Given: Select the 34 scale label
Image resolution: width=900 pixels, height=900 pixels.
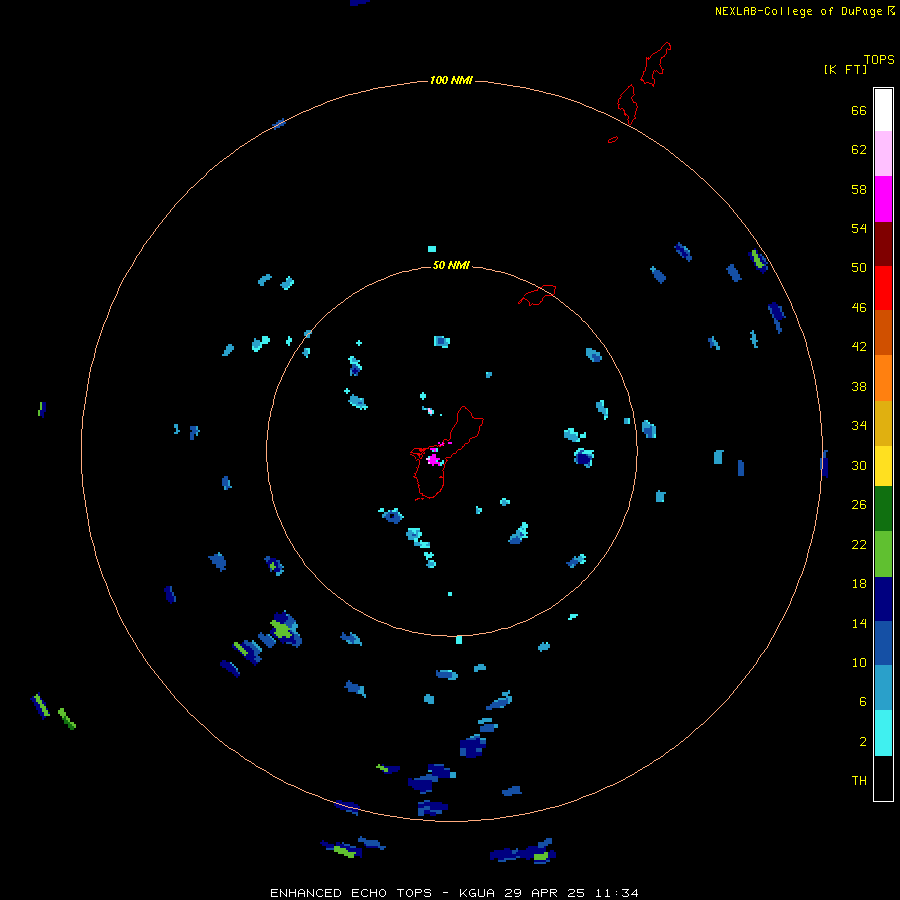Looking at the screenshot, I should (859, 426).
